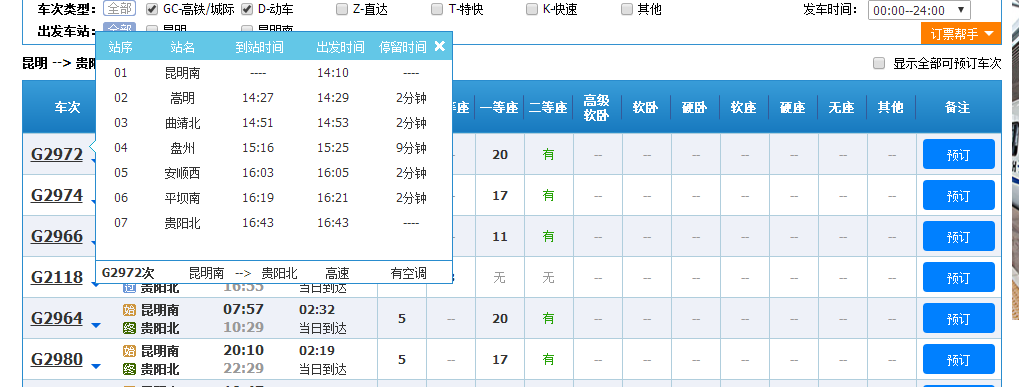This screenshot has width=1019, height=387.
Task: Click 预订 button for train G2964
Action: point(959,318)
